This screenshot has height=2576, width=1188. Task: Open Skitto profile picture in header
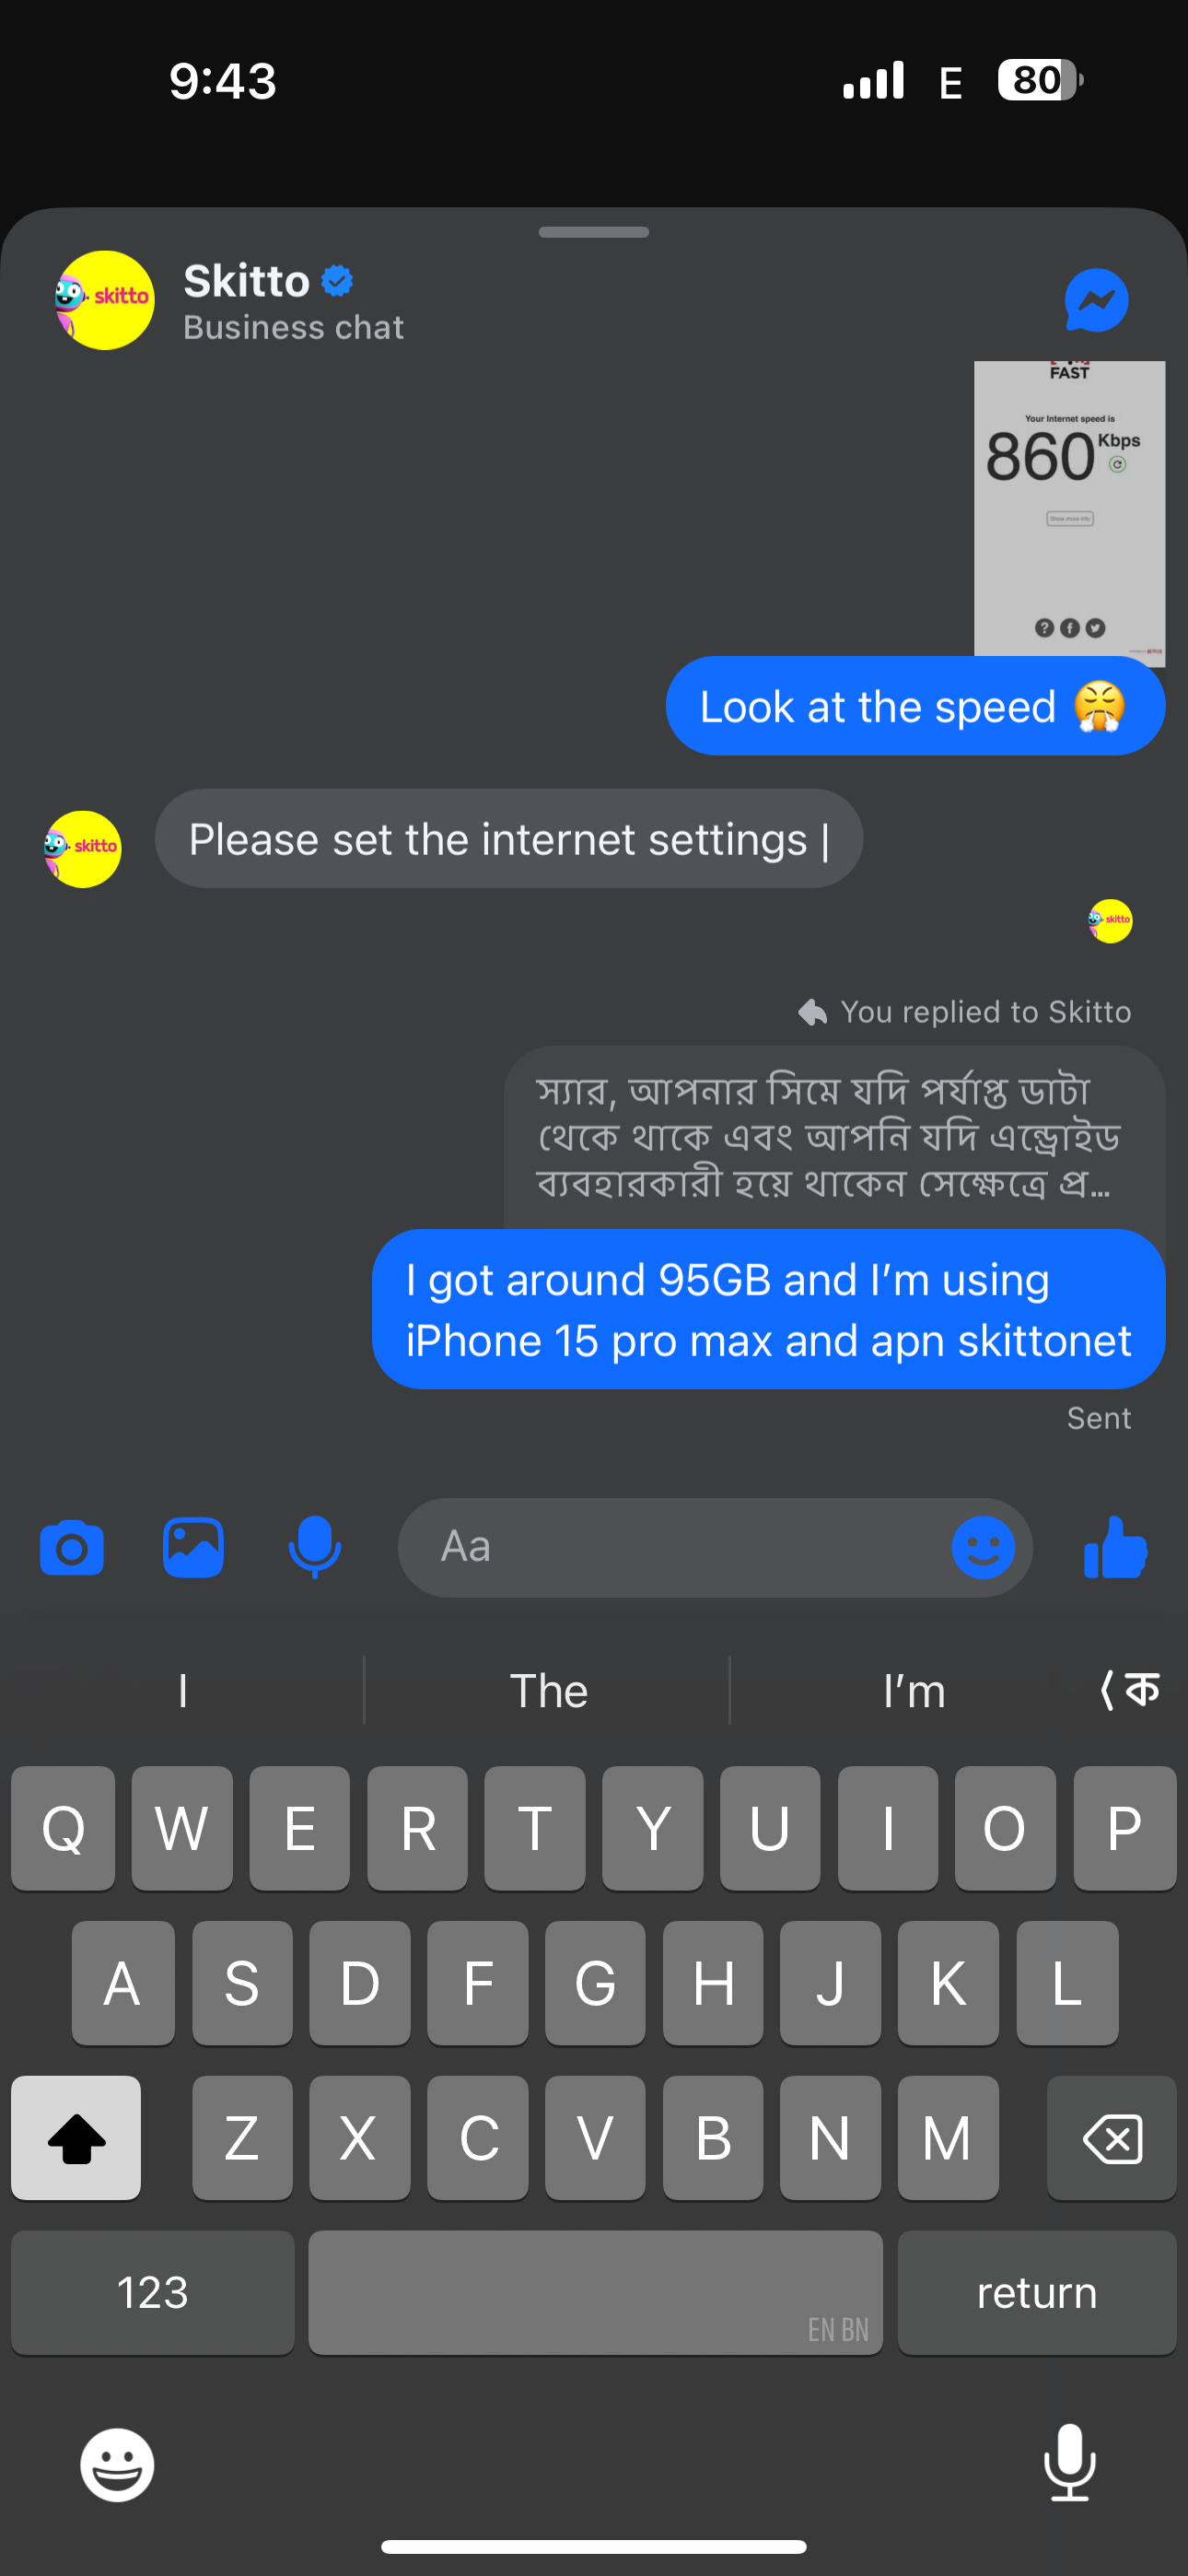tap(105, 300)
